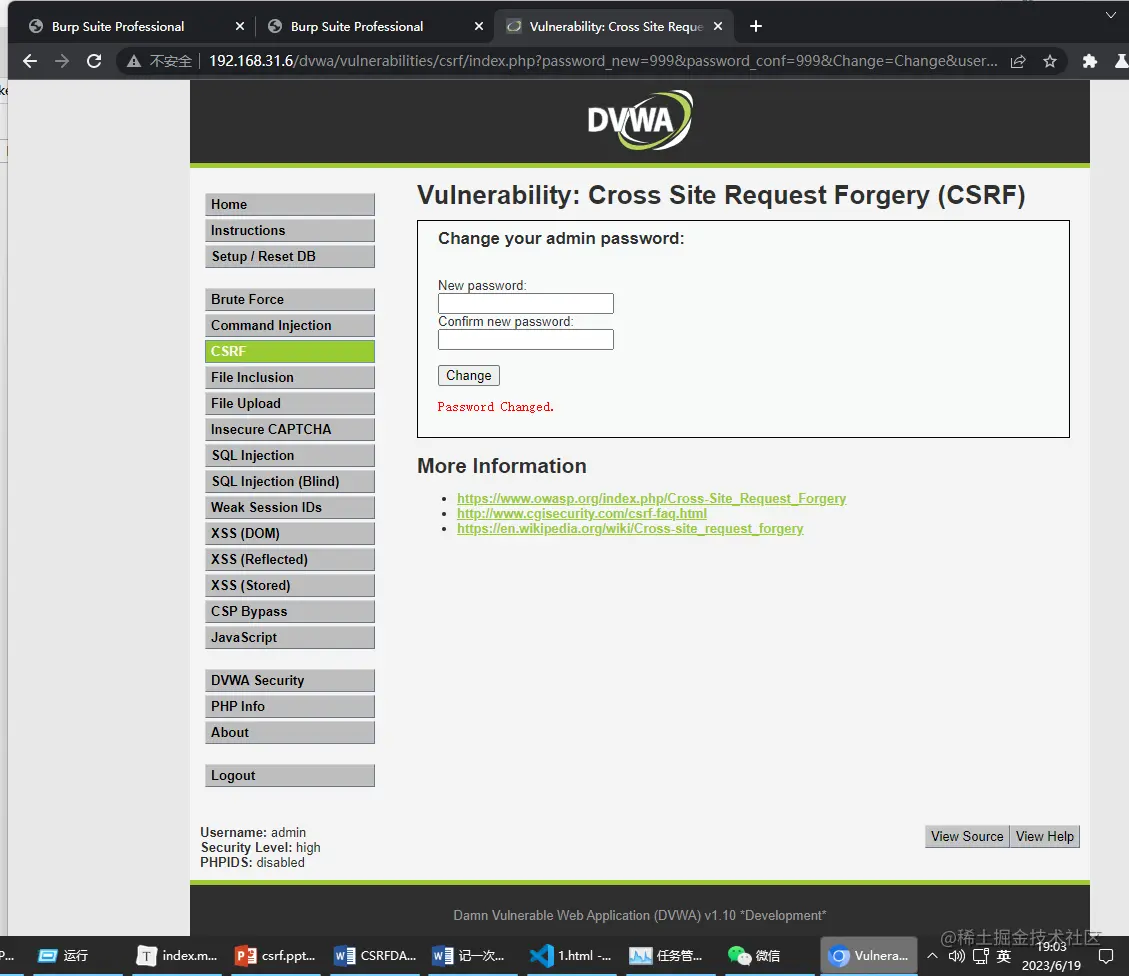1129x976 pixels.
Task: Switch to second Burp Suite Professional tab
Action: (x=375, y=27)
